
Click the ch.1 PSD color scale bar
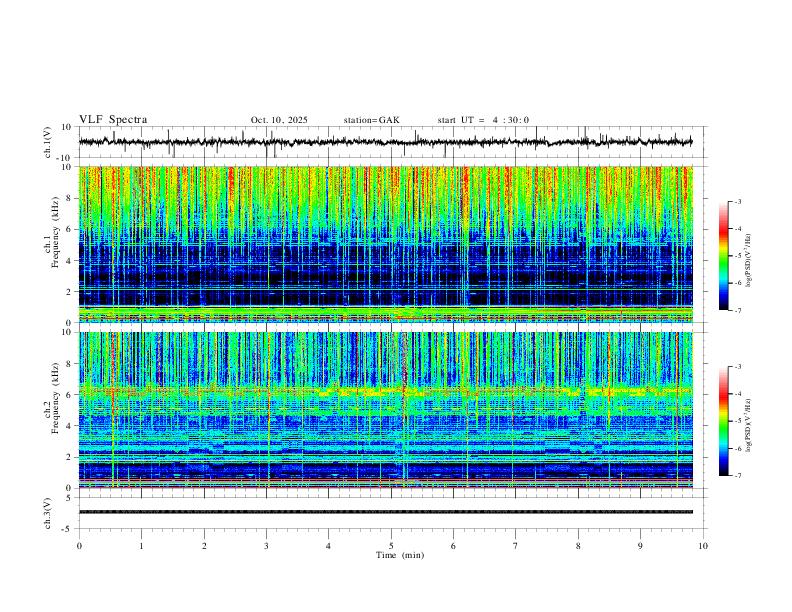tap(723, 256)
